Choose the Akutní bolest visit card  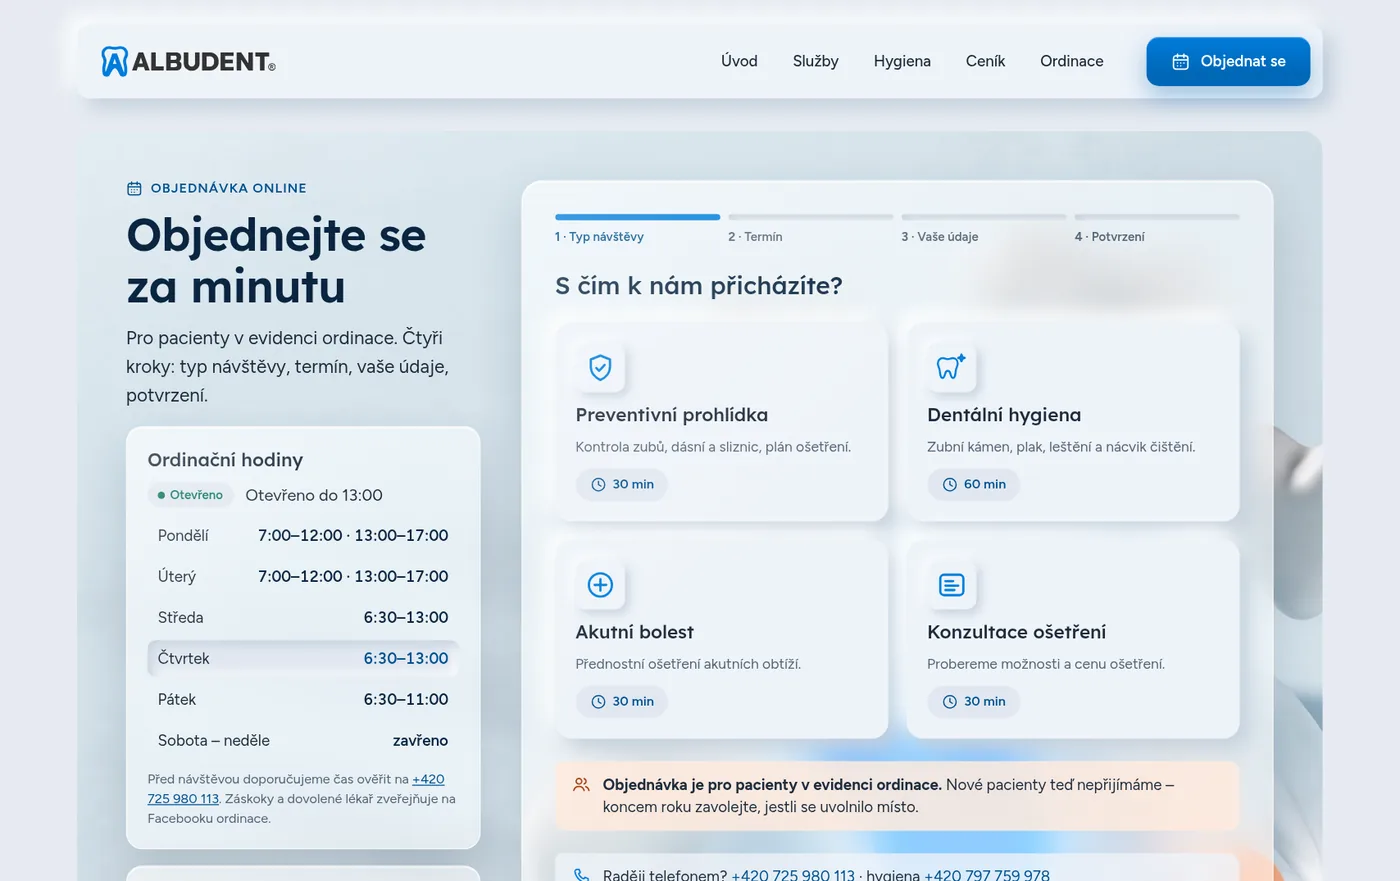[721, 639]
